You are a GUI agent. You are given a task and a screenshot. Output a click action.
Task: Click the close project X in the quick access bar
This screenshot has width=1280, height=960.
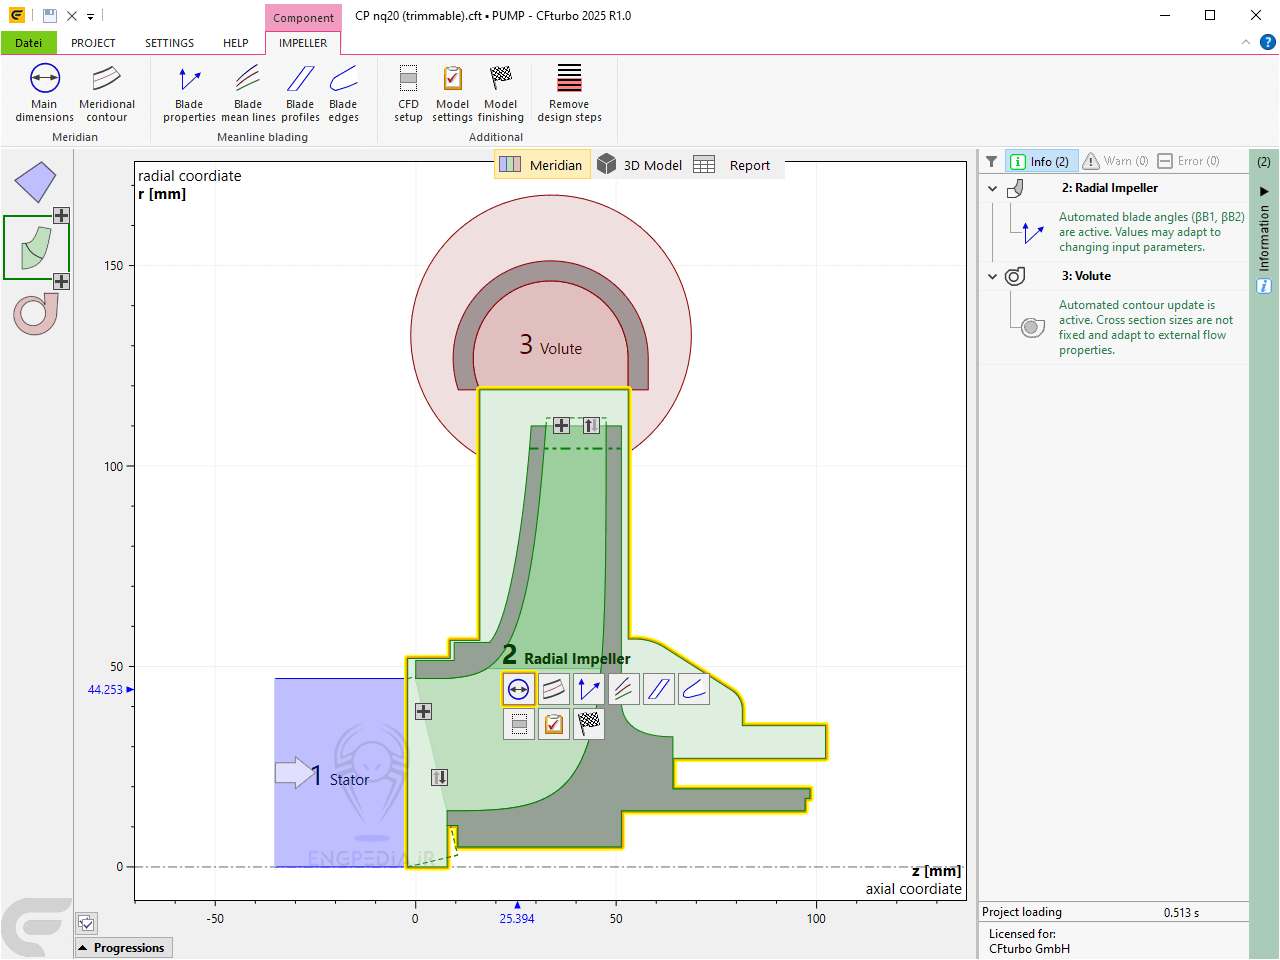coord(72,16)
